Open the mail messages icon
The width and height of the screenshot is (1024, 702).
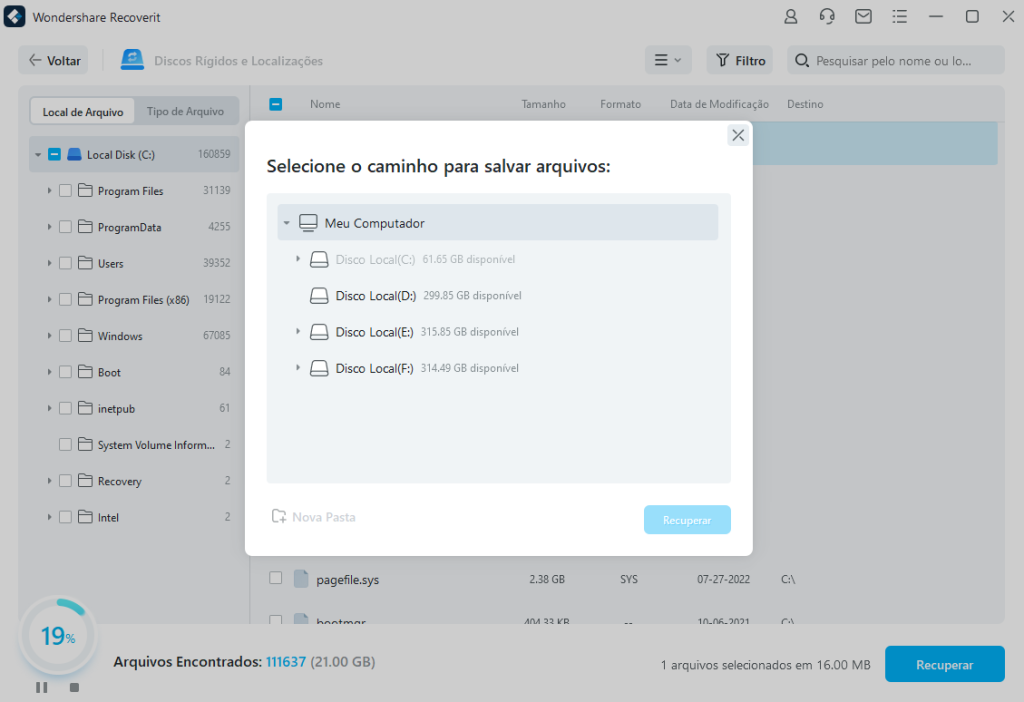[x=862, y=17]
